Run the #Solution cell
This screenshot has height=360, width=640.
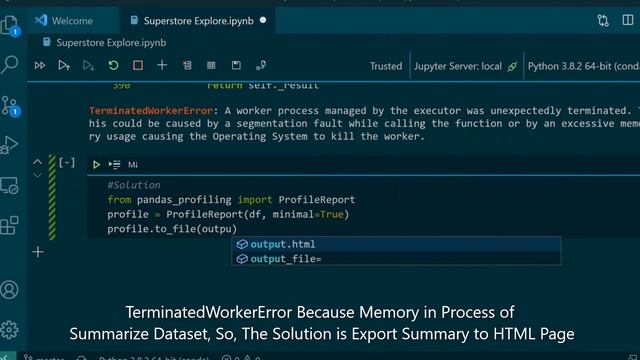coord(96,164)
